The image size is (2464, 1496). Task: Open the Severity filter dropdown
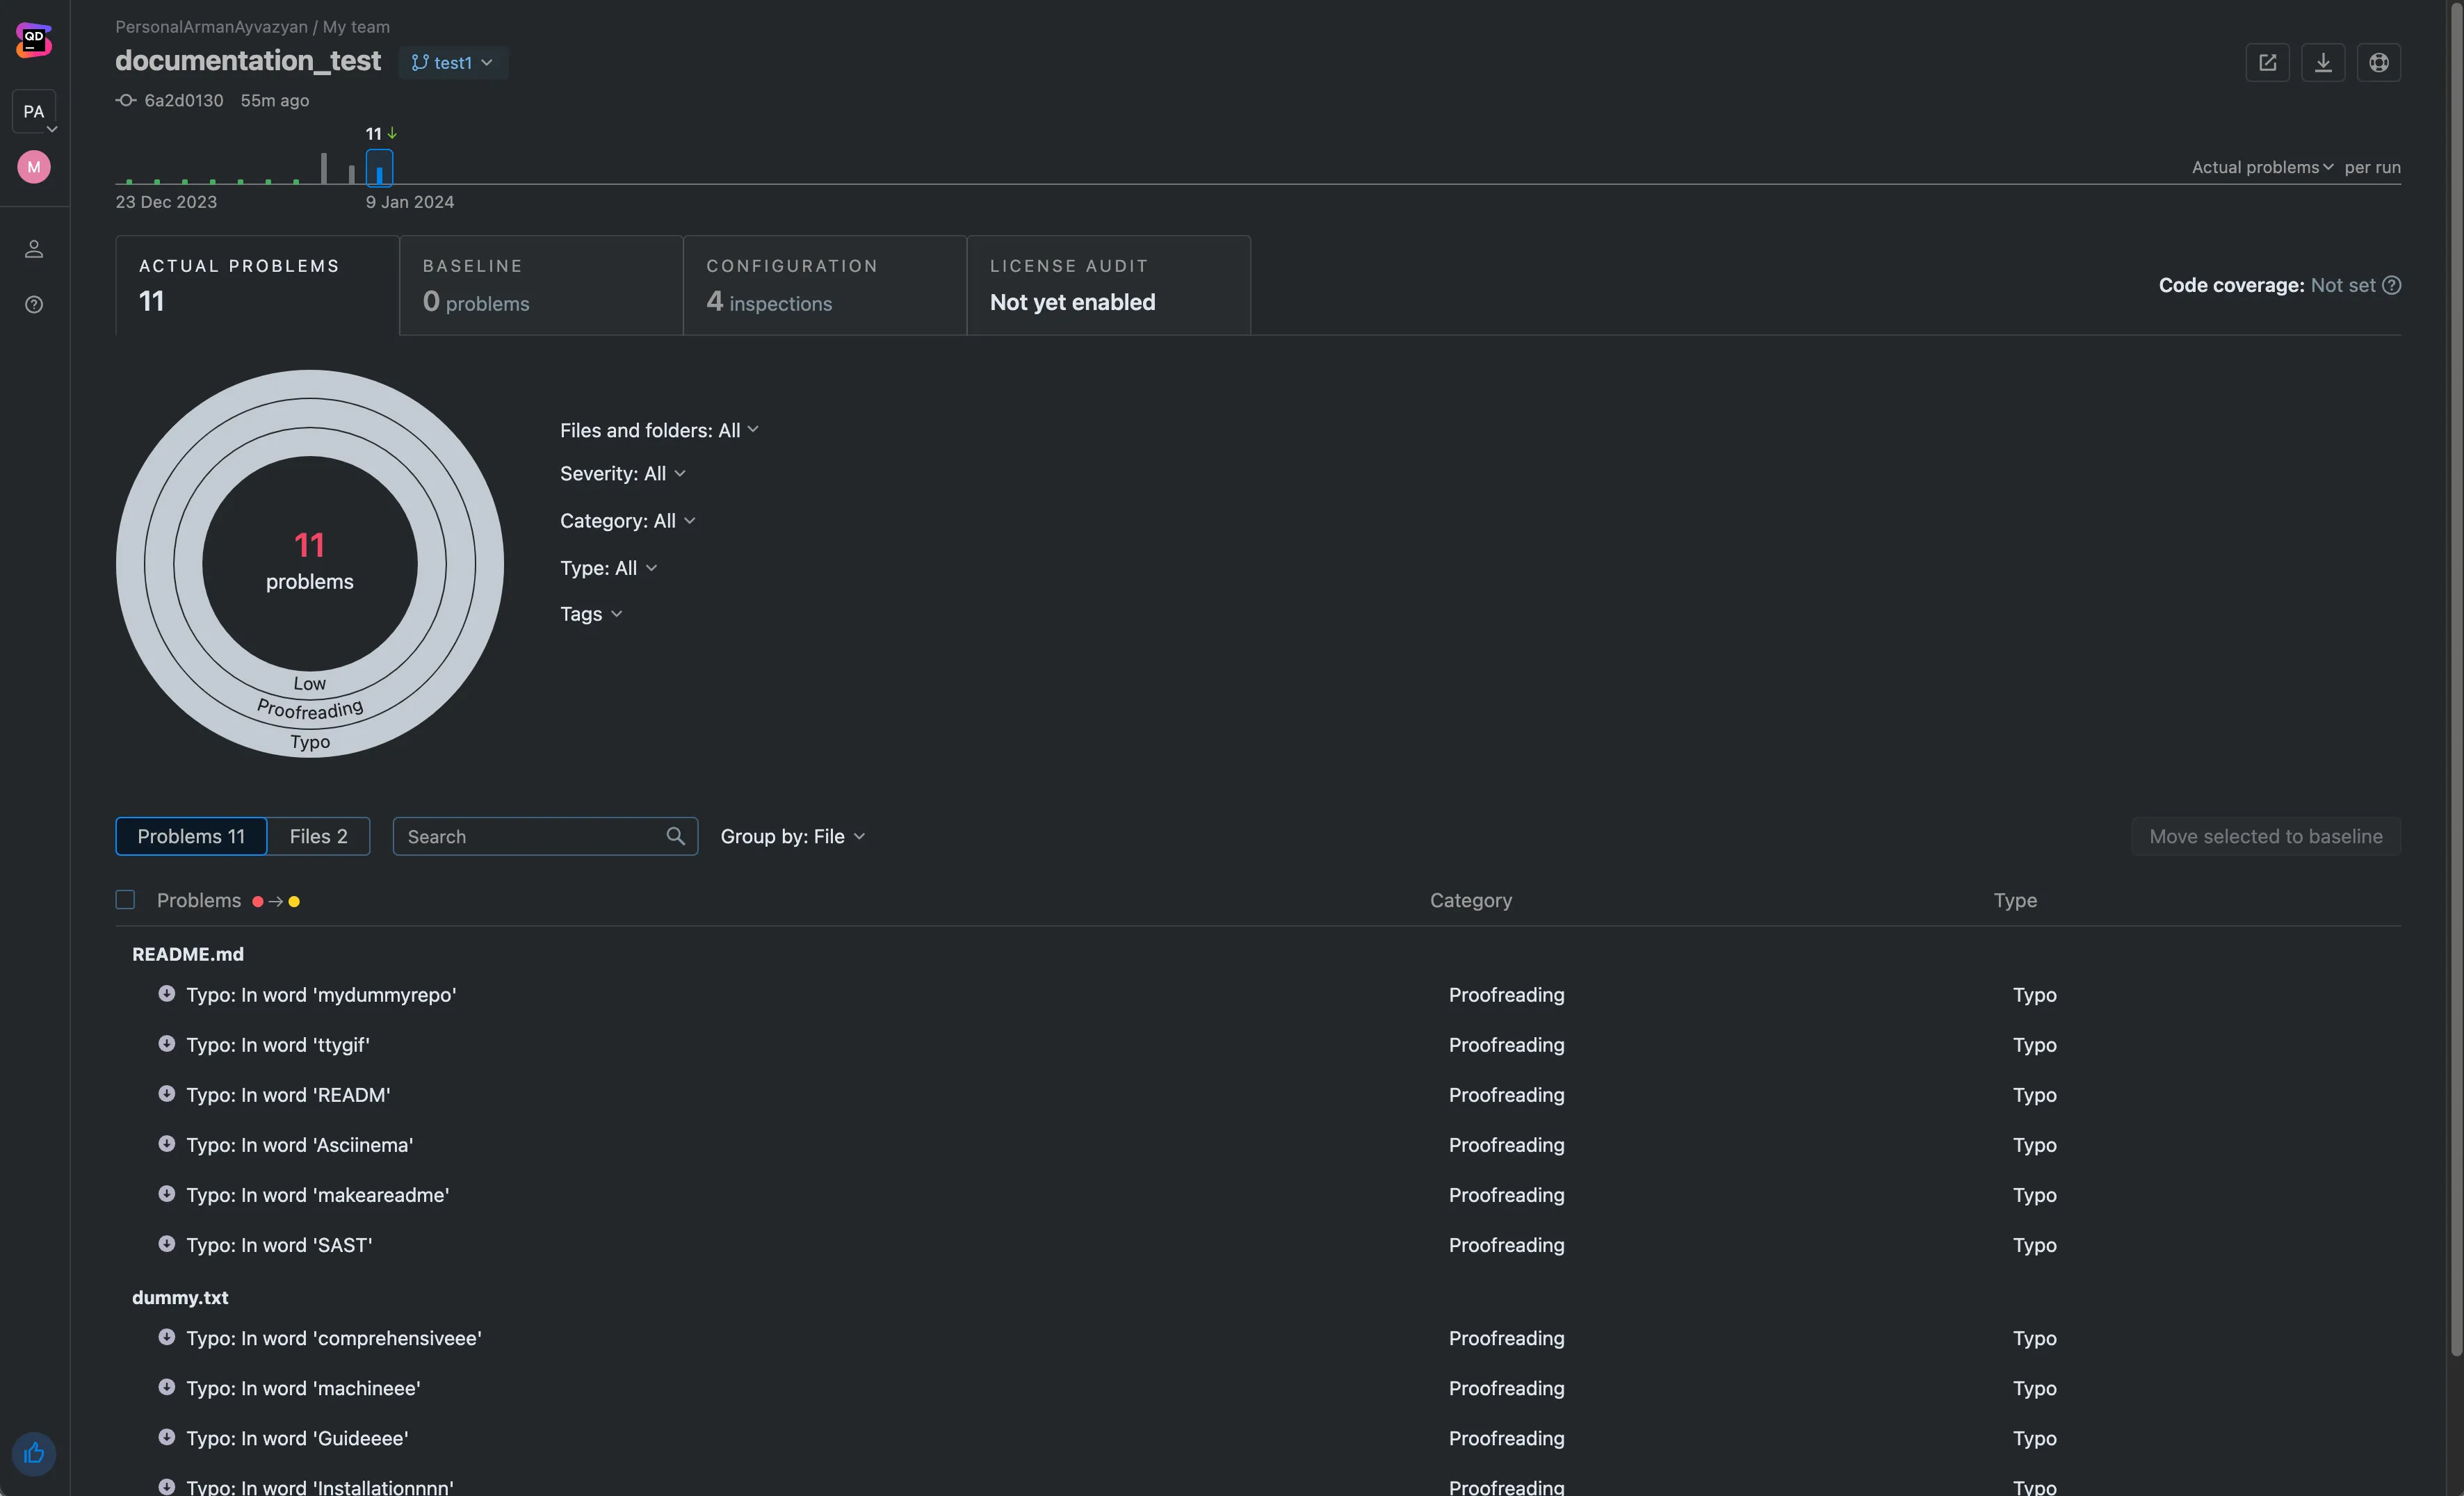coord(622,474)
